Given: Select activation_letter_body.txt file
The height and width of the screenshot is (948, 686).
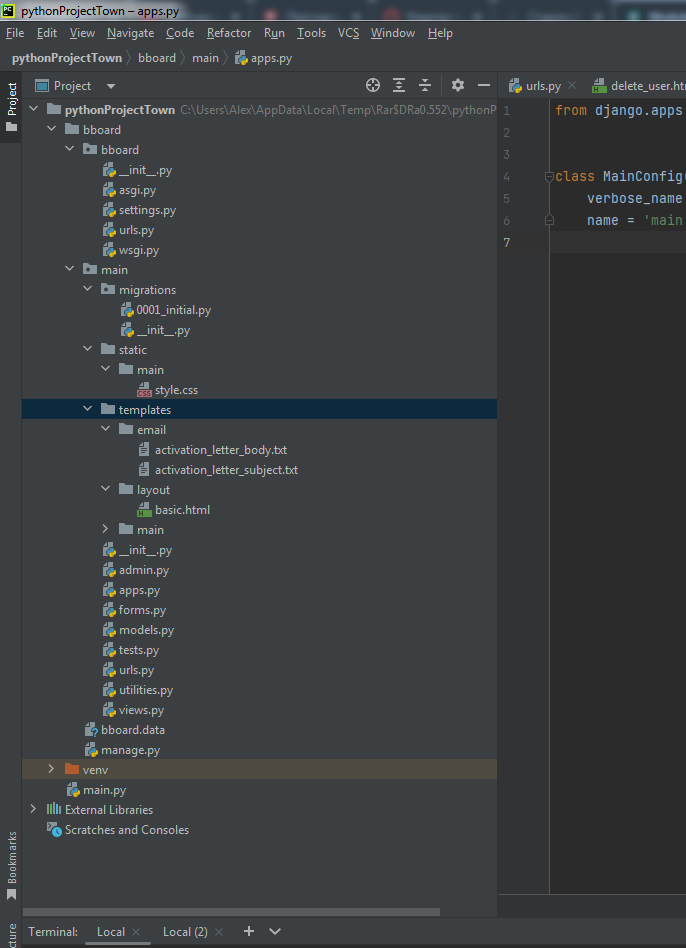Looking at the screenshot, I should (x=221, y=449).
